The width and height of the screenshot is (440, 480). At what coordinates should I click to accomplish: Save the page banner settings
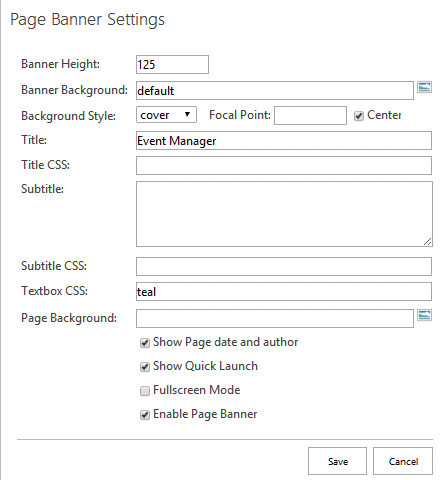pyautogui.click(x=337, y=461)
